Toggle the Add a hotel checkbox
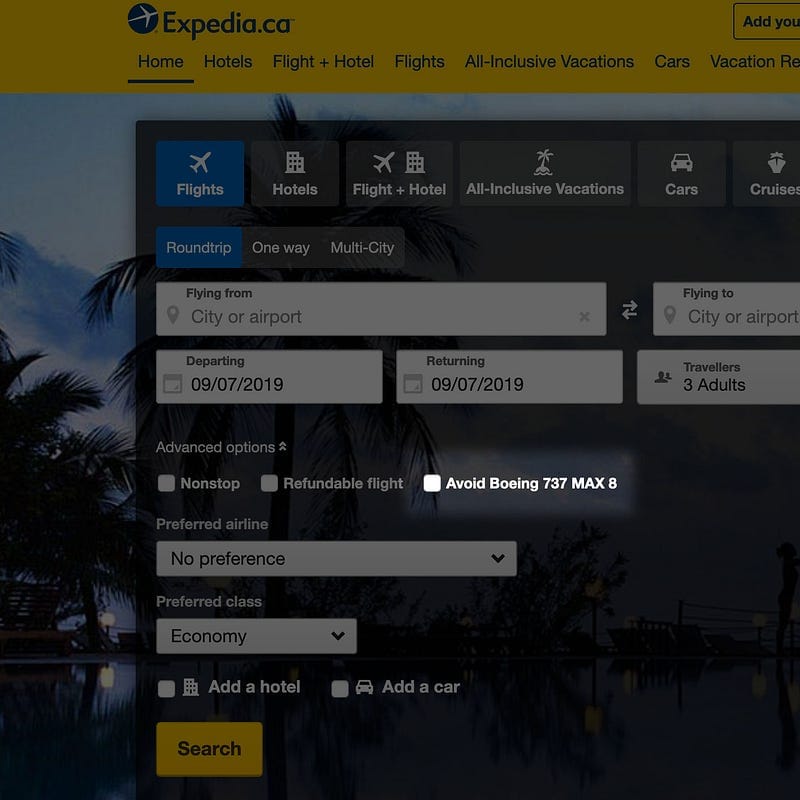800x800 pixels. [166, 688]
